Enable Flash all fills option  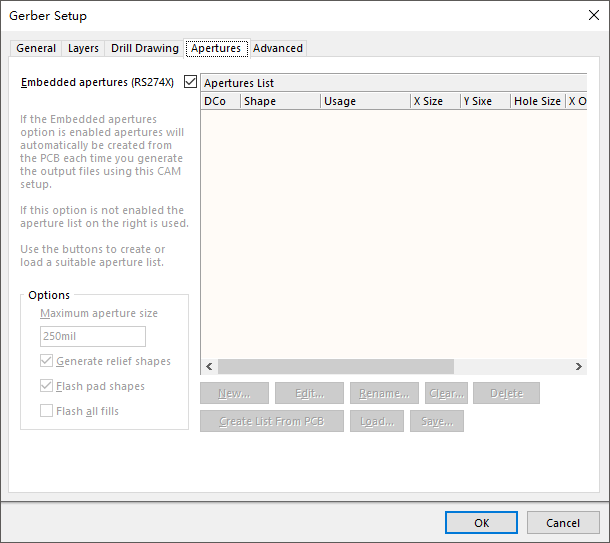pos(47,411)
